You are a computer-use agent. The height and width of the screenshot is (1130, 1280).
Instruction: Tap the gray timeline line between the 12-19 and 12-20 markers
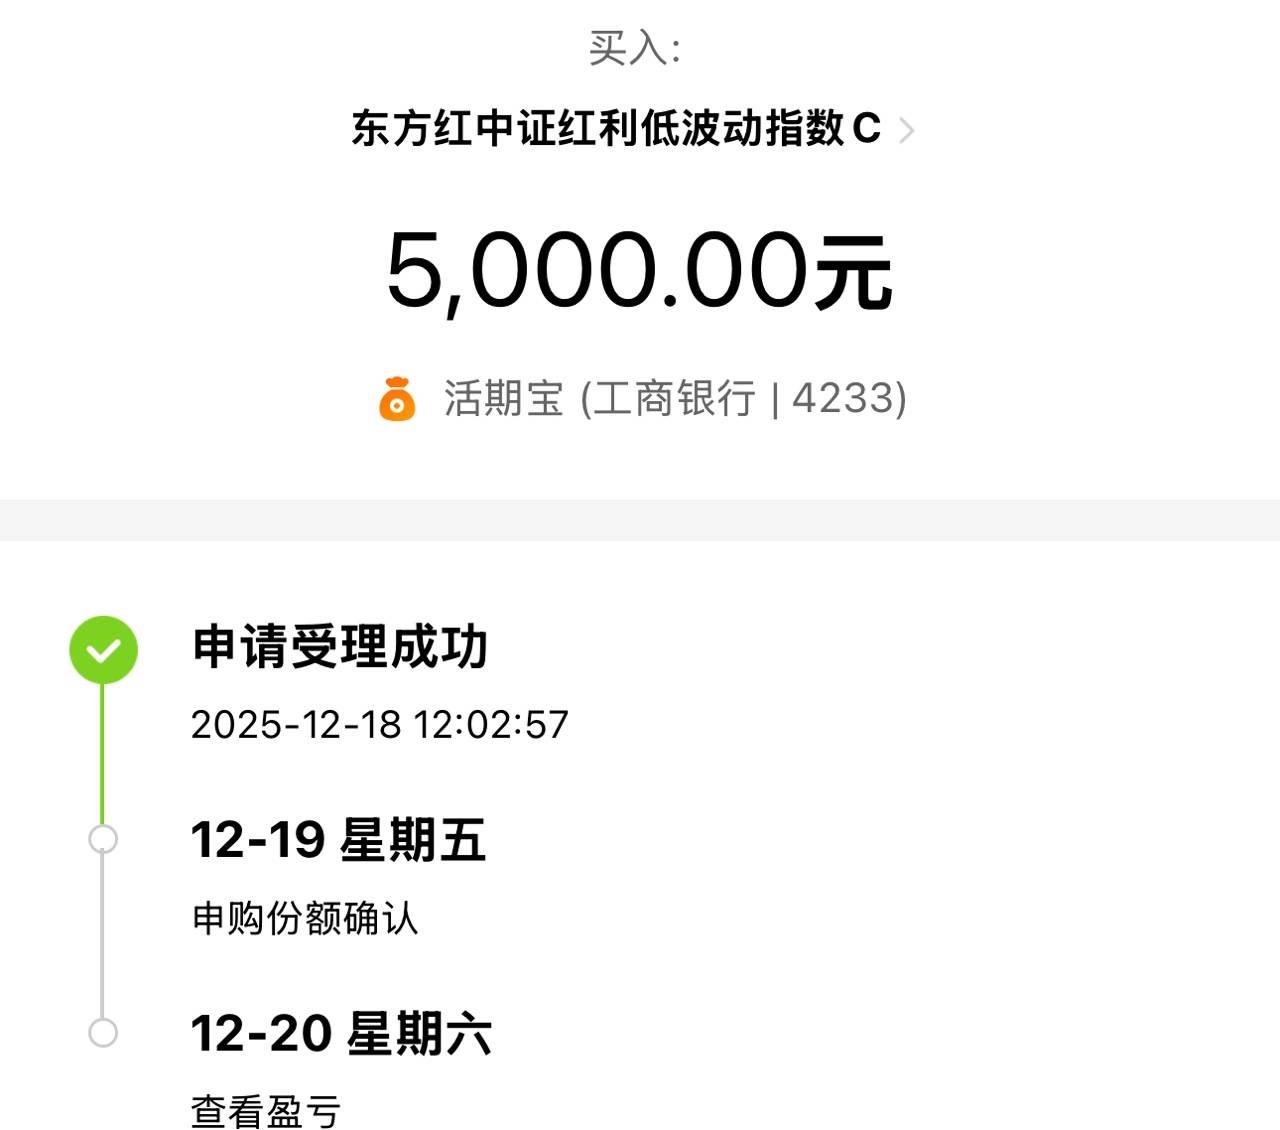pos(102,935)
